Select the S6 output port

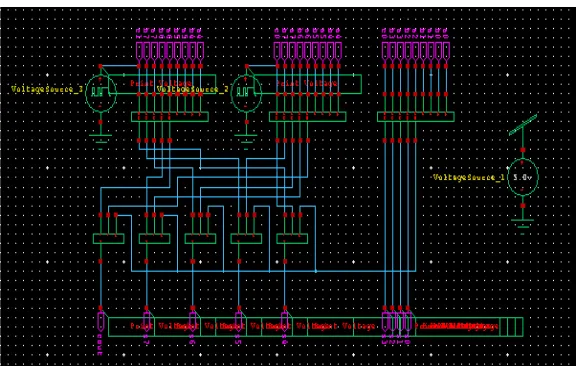(x=192, y=321)
